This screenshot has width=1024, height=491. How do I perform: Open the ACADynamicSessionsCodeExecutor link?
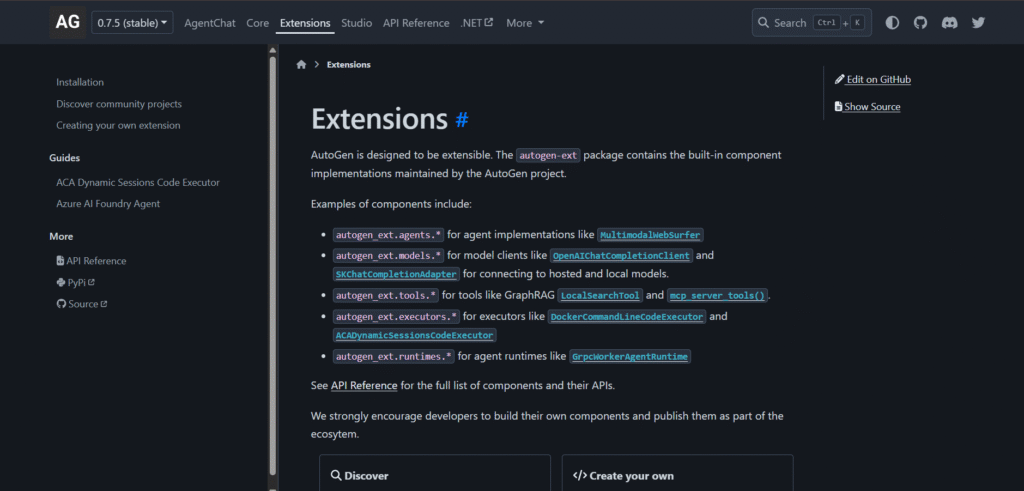pos(414,336)
